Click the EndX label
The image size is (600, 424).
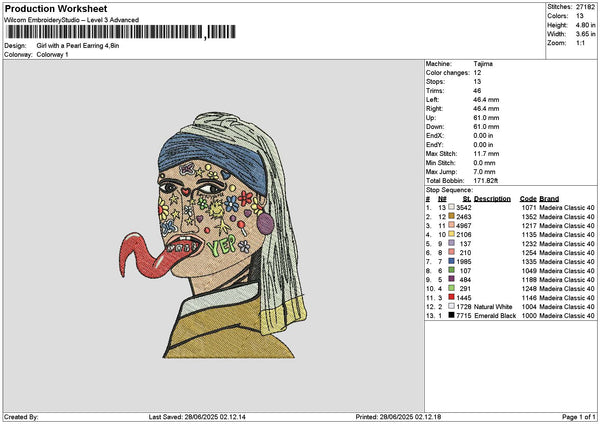pos(435,136)
